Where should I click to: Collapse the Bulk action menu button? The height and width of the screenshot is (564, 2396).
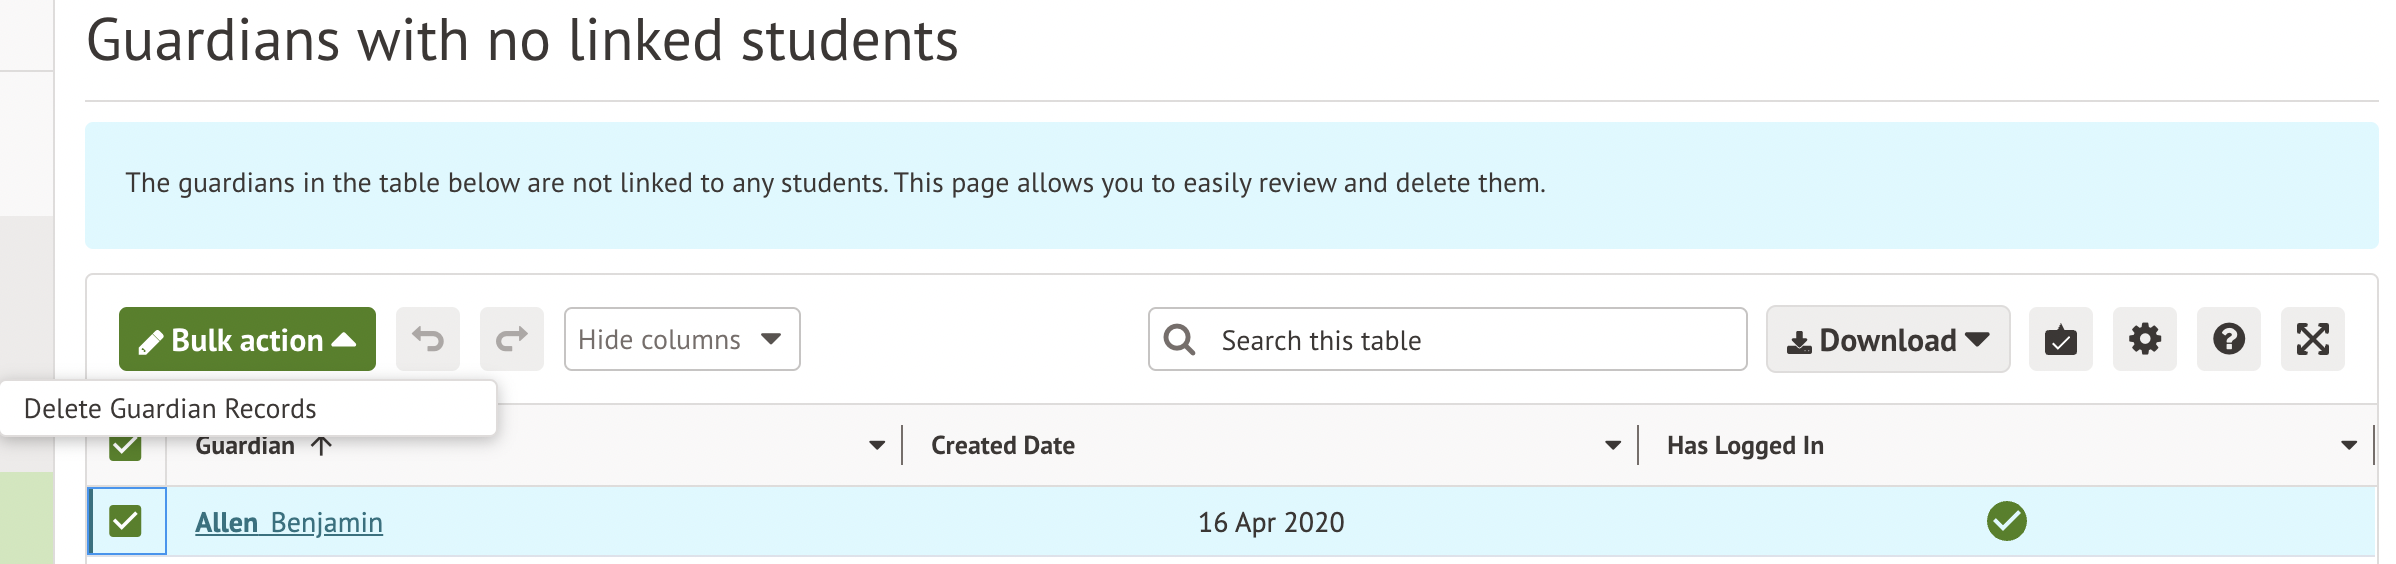click(x=247, y=340)
